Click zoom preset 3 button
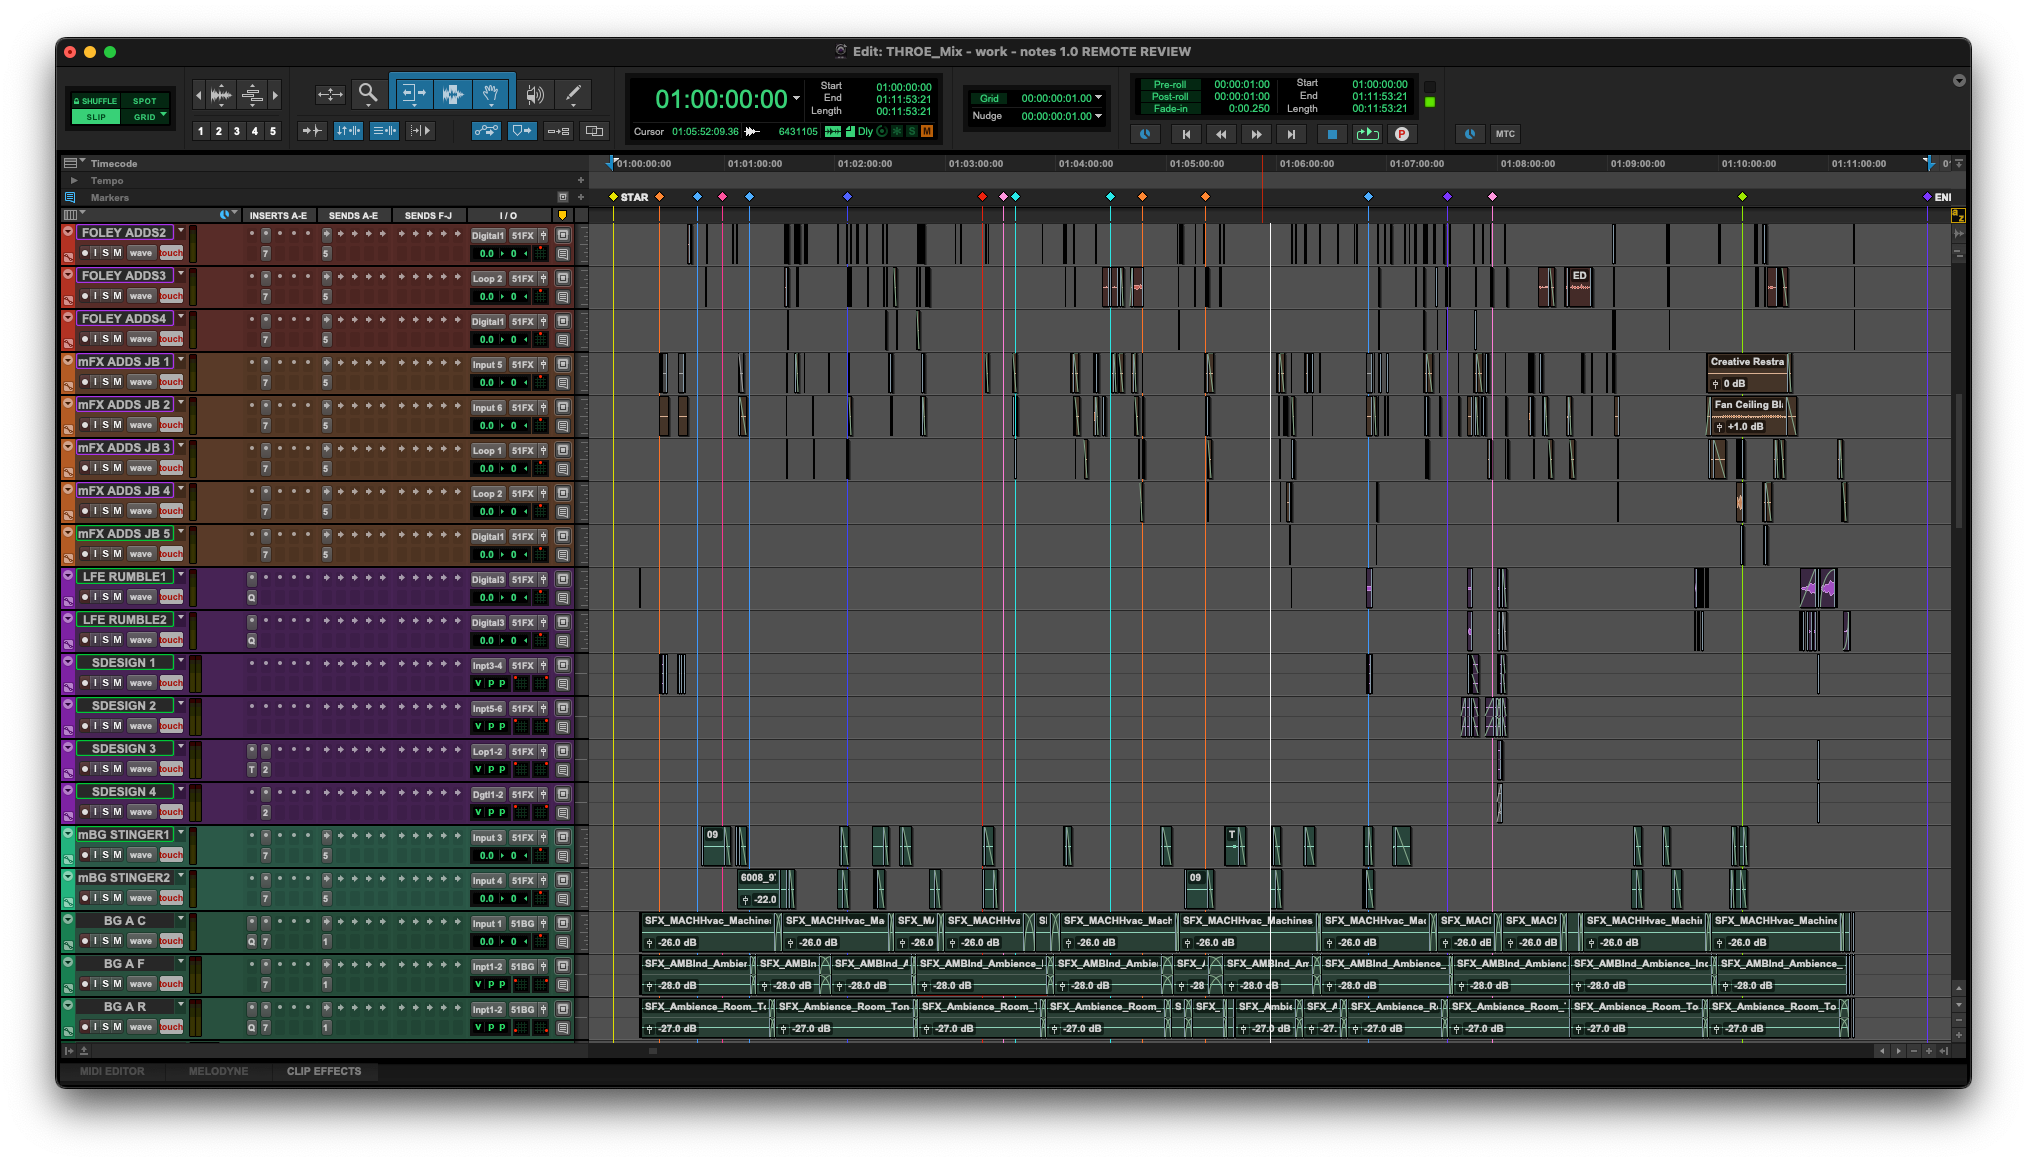Viewport: 2027px width, 1162px height. coord(237,131)
